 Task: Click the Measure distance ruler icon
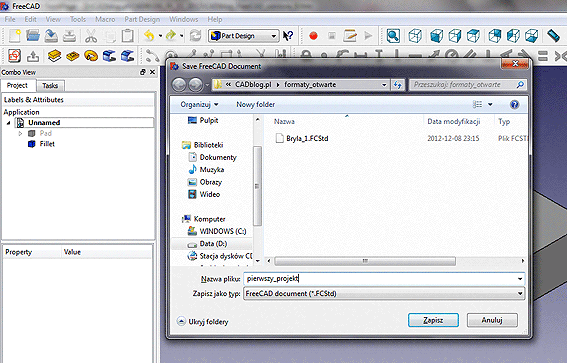553,35
